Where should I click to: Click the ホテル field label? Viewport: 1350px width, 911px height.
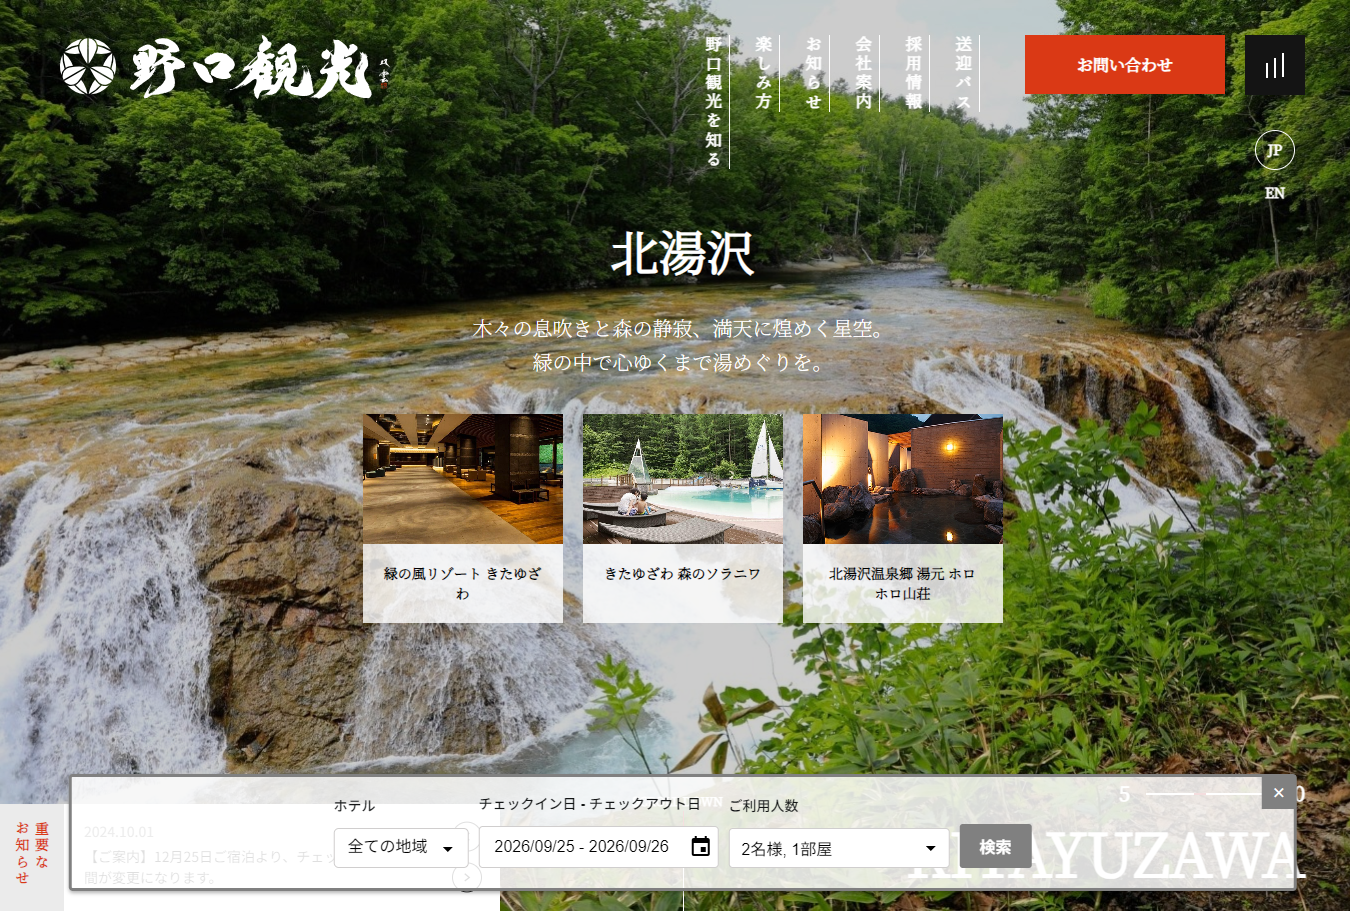(x=354, y=805)
